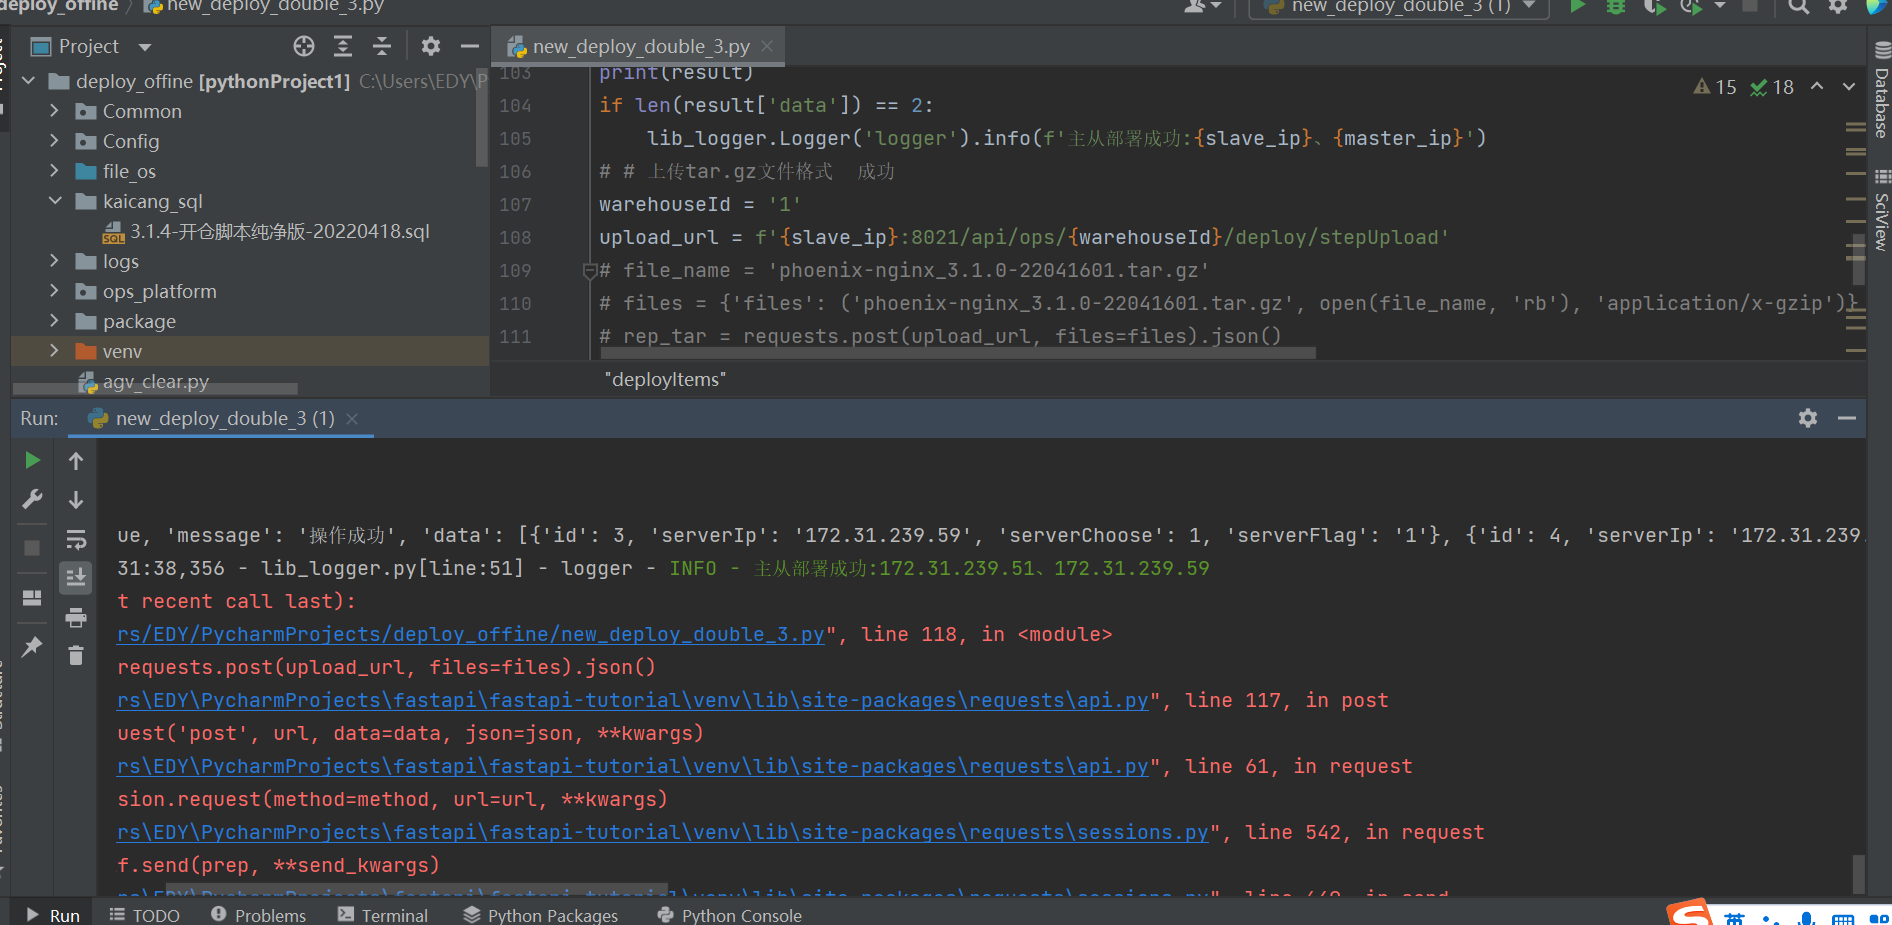The image size is (1892, 925).
Task: Toggle pin tab in Run panel
Action: 32,646
